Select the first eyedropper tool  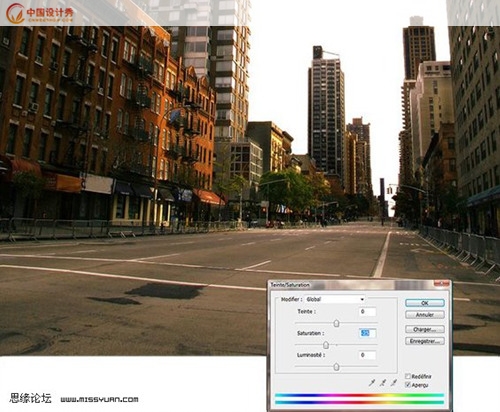(x=372, y=383)
